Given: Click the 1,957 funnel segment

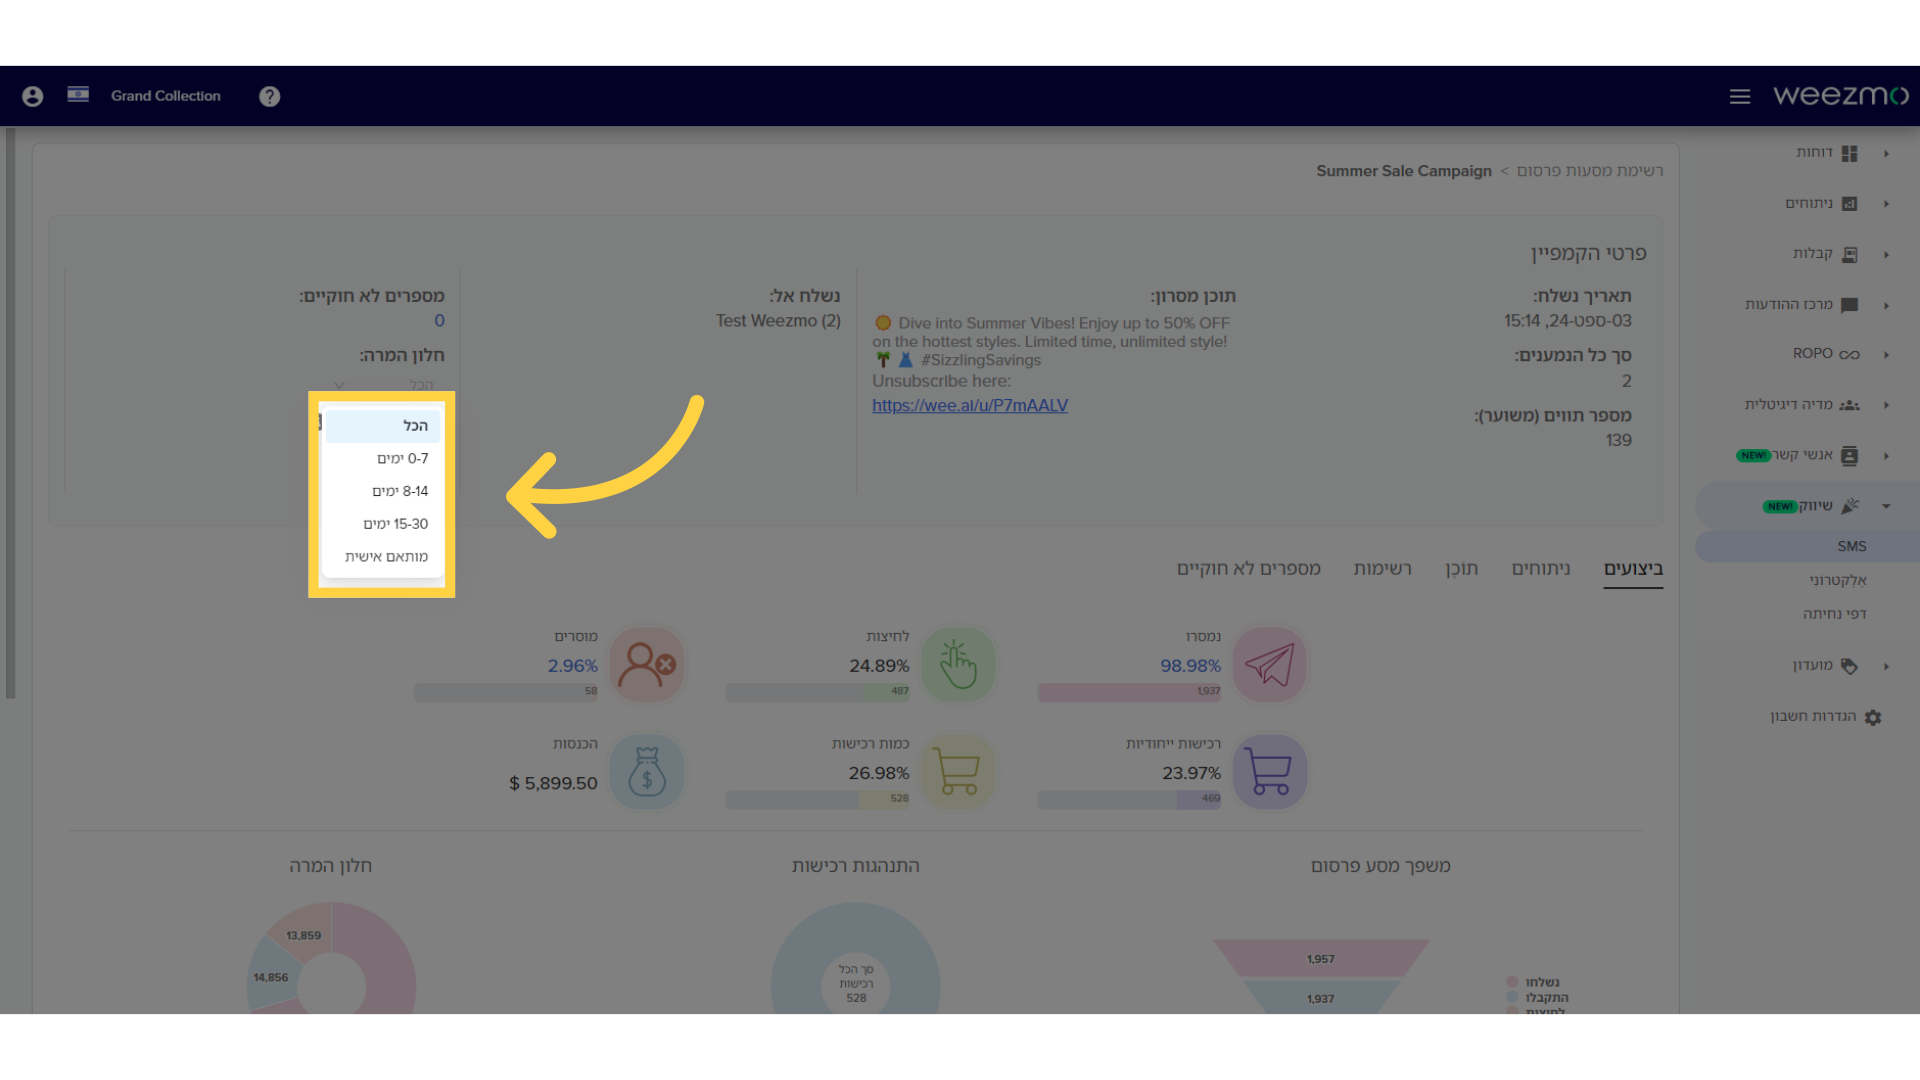Looking at the screenshot, I should pos(1321,958).
